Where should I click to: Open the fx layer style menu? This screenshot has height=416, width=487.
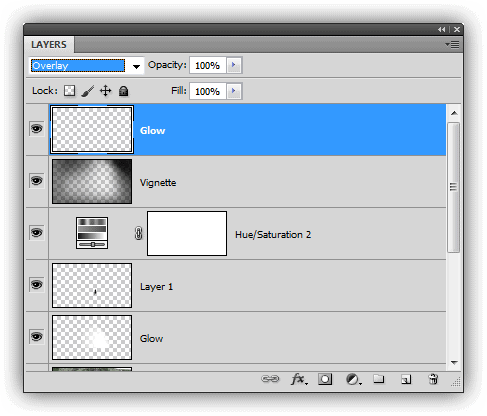coord(299,379)
